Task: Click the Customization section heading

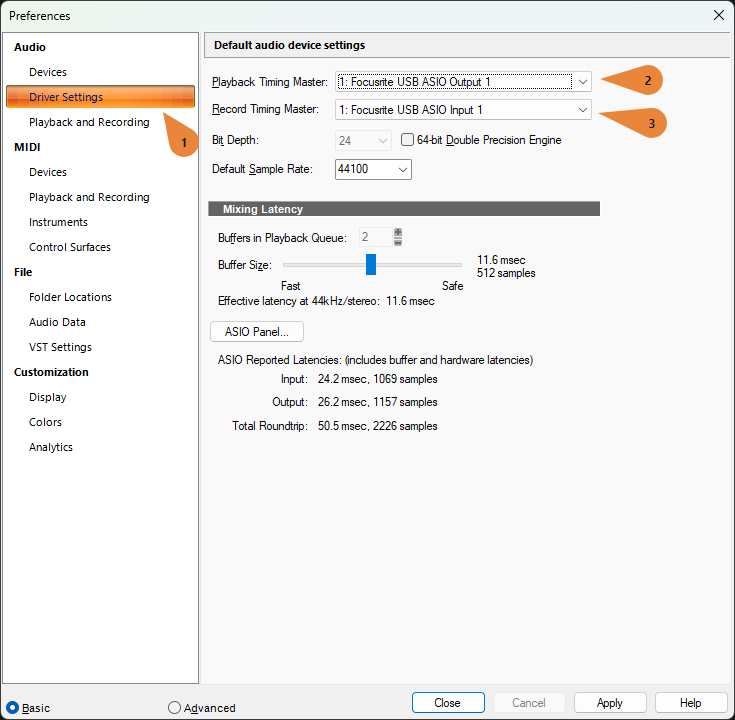Action: [x=51, y=372]
